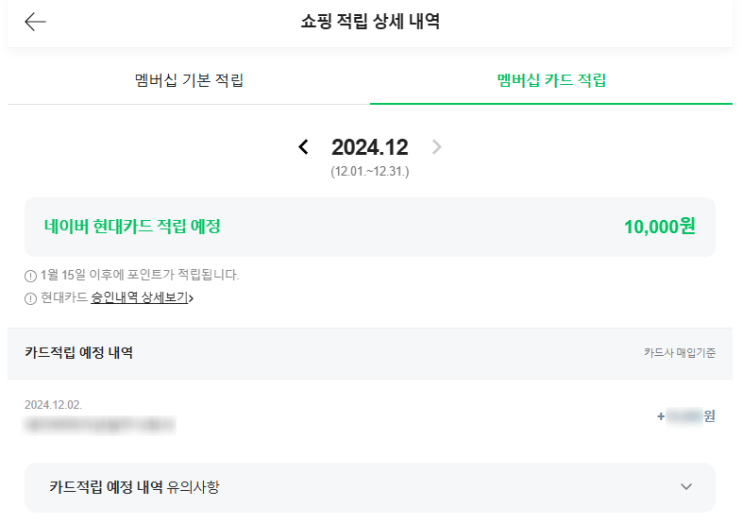
Task: Click the 카드적립 예정 내역 section header
Action: [79, 353]
